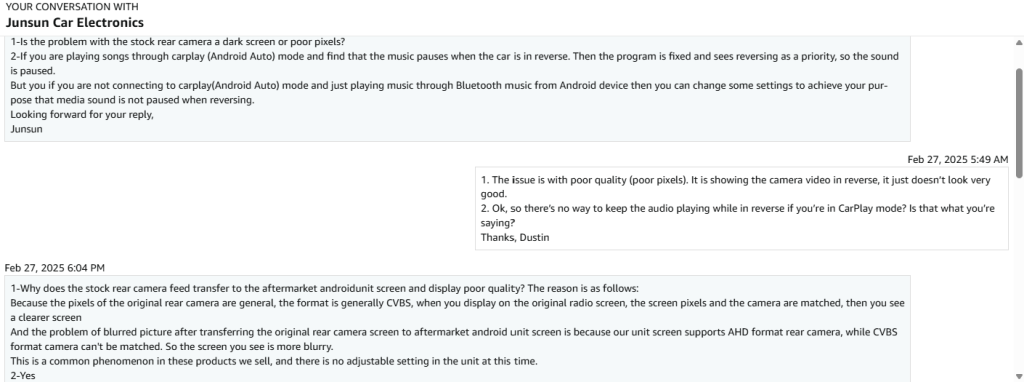Click Dustin's question about CarPlay mode audio

click(x=738, y=215)
